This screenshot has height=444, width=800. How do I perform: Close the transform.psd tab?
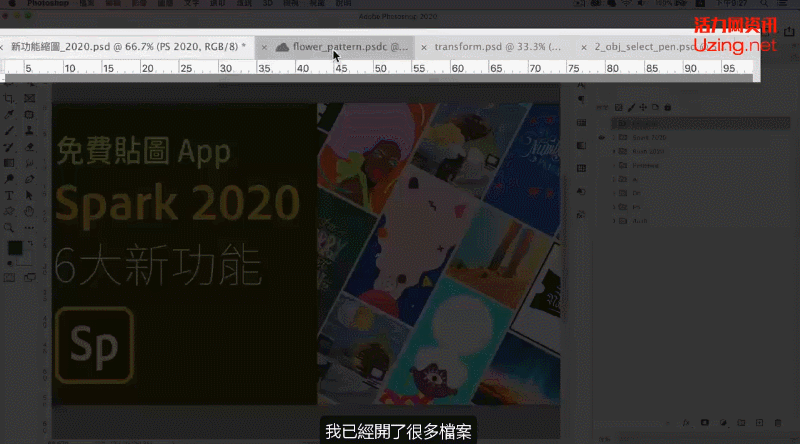click(423, 47)
